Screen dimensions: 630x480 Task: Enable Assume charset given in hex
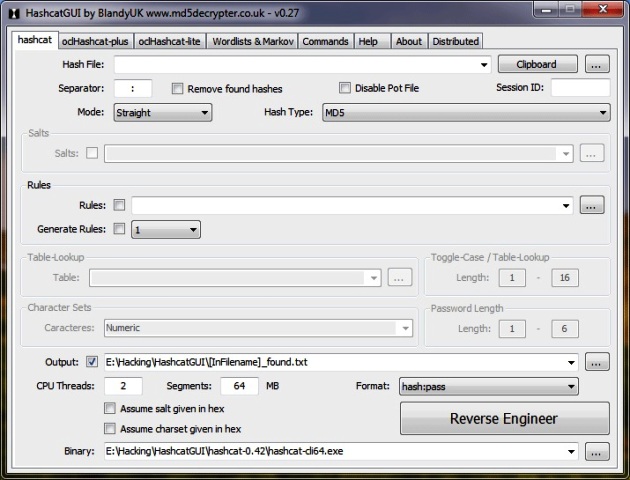click(x=110, y=428)
